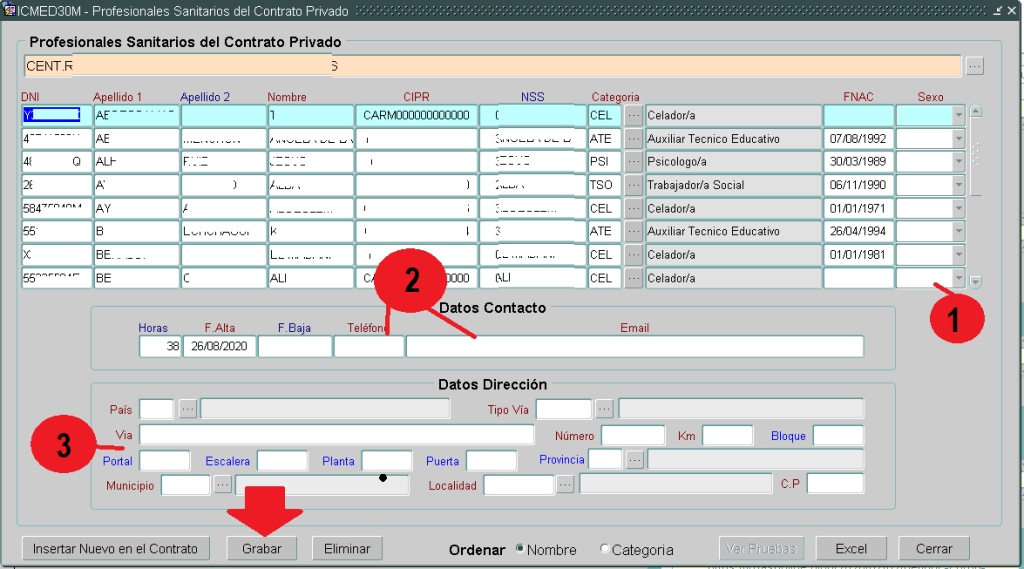Click the Eliminar button
This screenshot has height=569, width=1024.
(x=347, y=549)
